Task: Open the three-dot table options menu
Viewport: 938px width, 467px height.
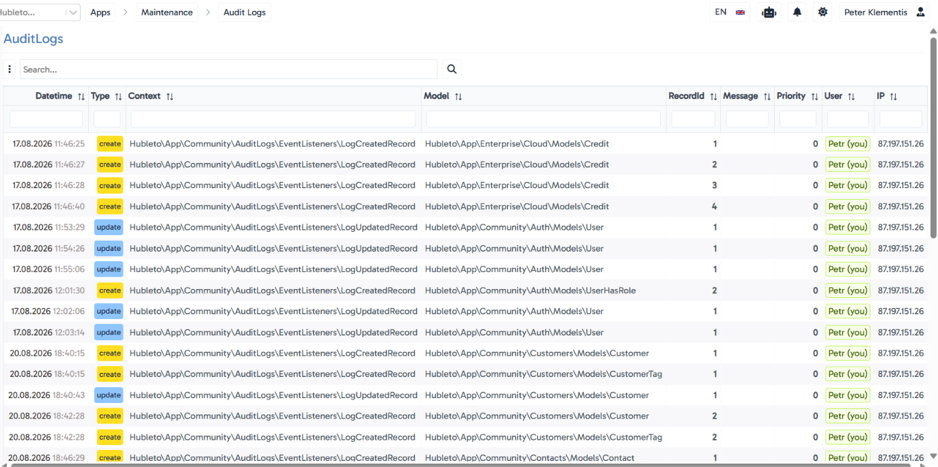Action: [x=10, y=69]
